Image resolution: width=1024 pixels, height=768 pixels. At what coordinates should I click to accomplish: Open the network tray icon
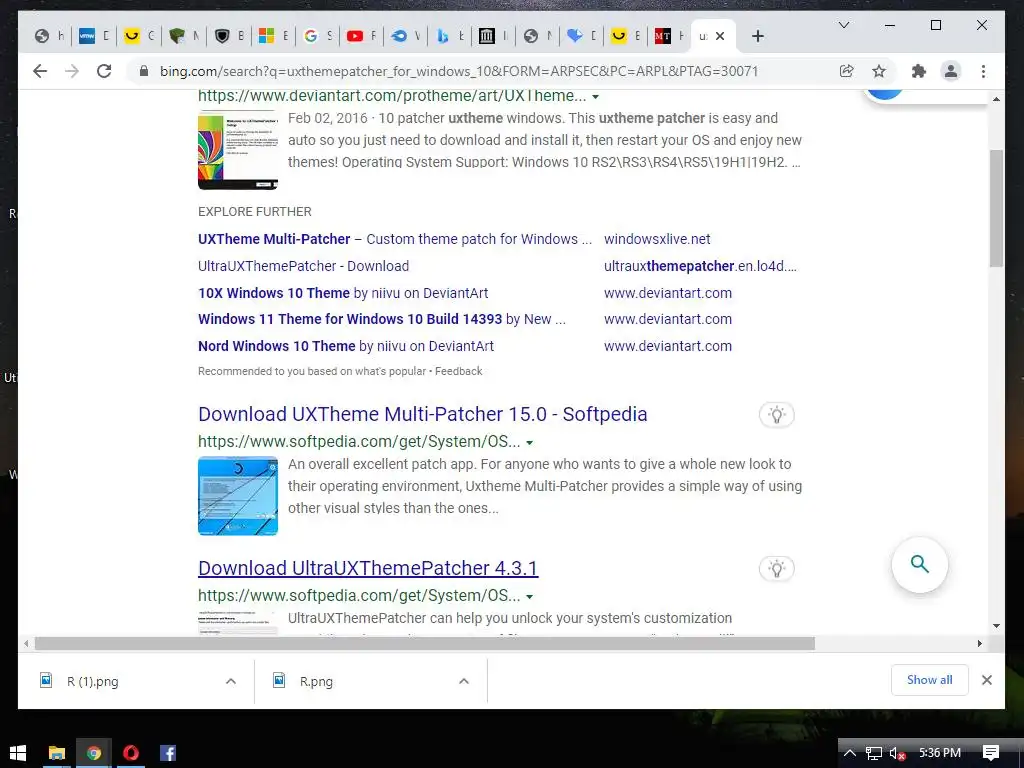pyautogui.click(x=874, y=753)
